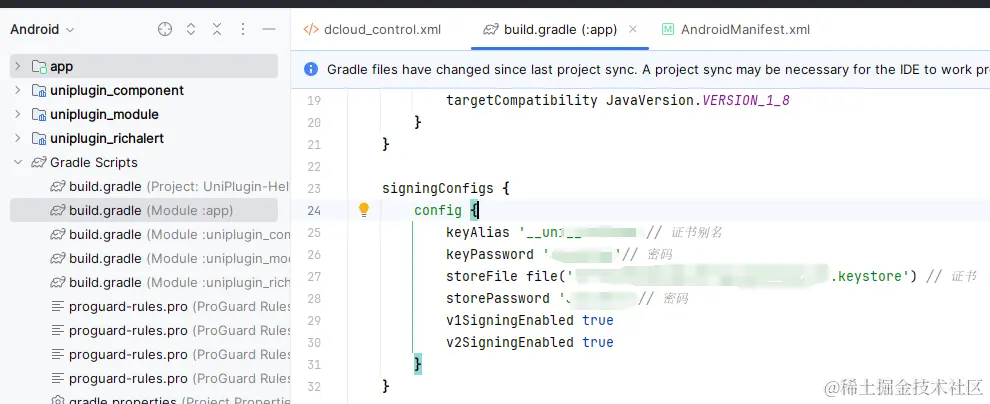Close the build.gradle (:app) tab

[x=632, y=30]
